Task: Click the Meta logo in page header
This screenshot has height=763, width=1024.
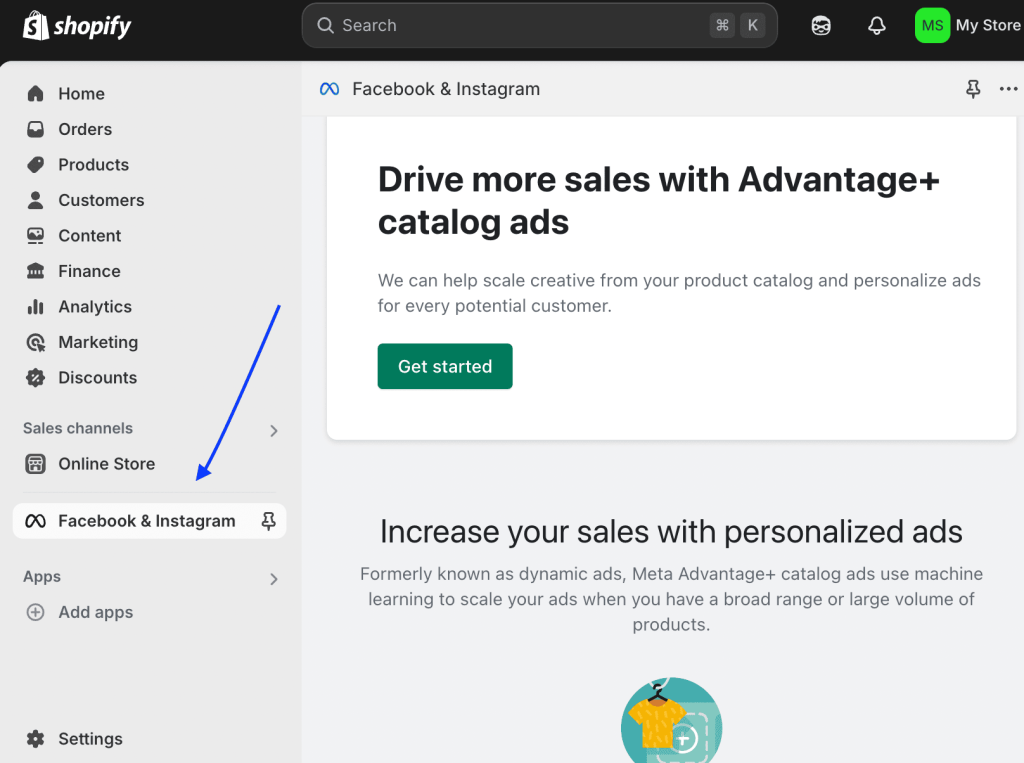Action: [329, 89]
